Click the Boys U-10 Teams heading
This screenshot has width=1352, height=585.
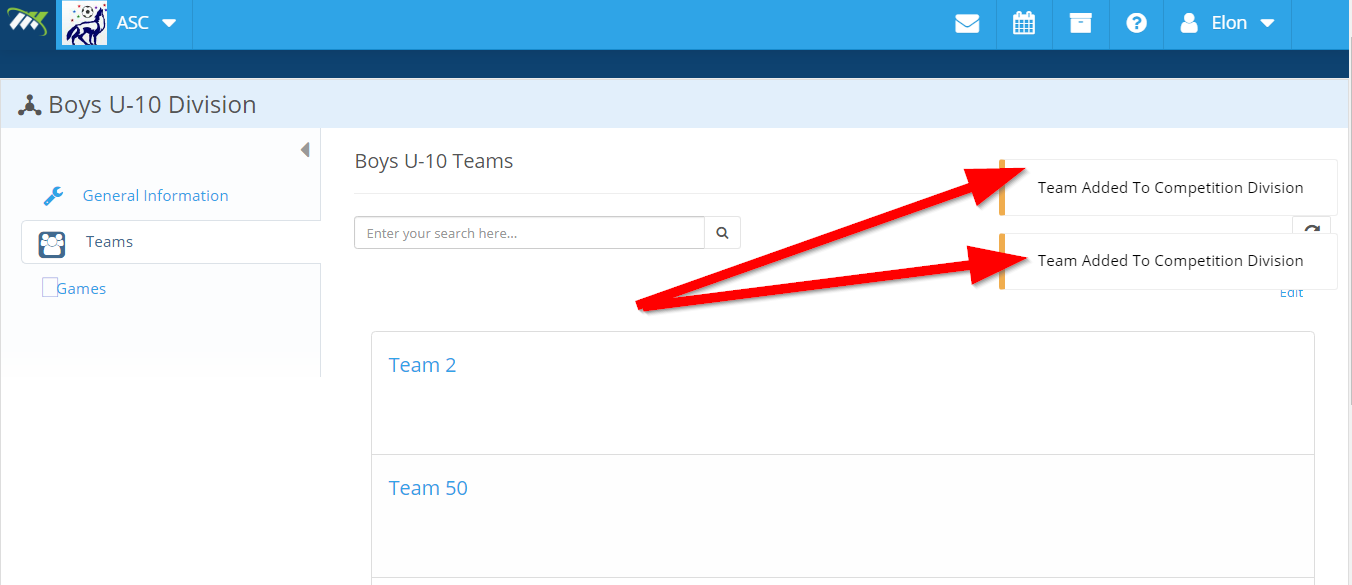pos(434,161)
